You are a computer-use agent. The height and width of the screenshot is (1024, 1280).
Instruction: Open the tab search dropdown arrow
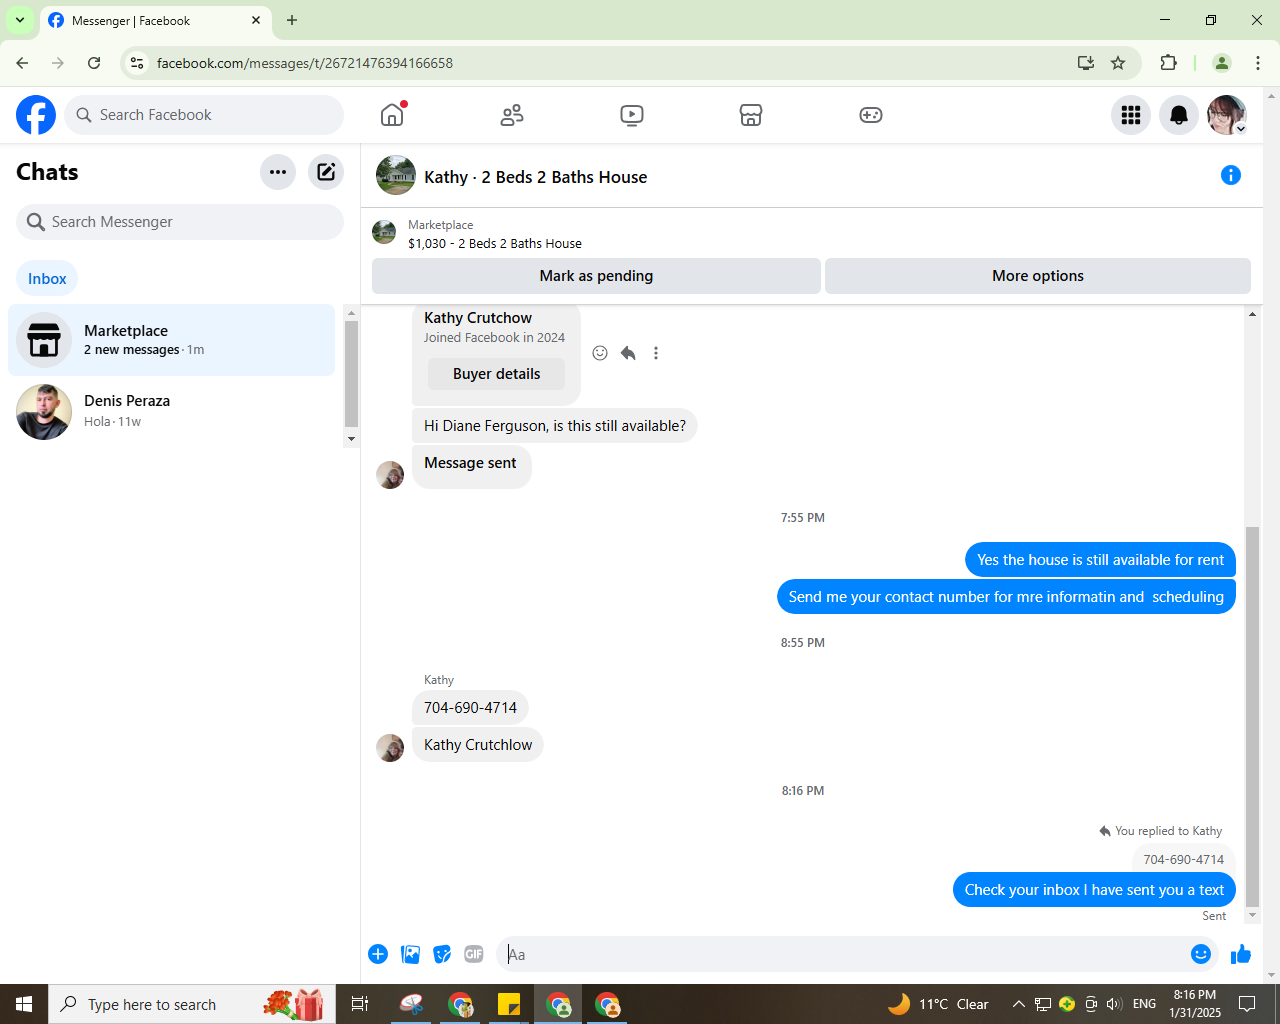point(20,20)
